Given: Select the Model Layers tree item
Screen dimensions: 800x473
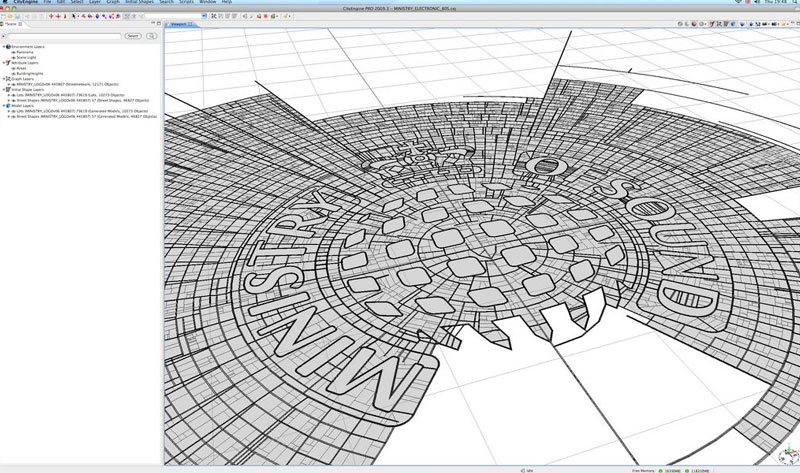Looking at the screenshot, I should (x=20, y=104).
